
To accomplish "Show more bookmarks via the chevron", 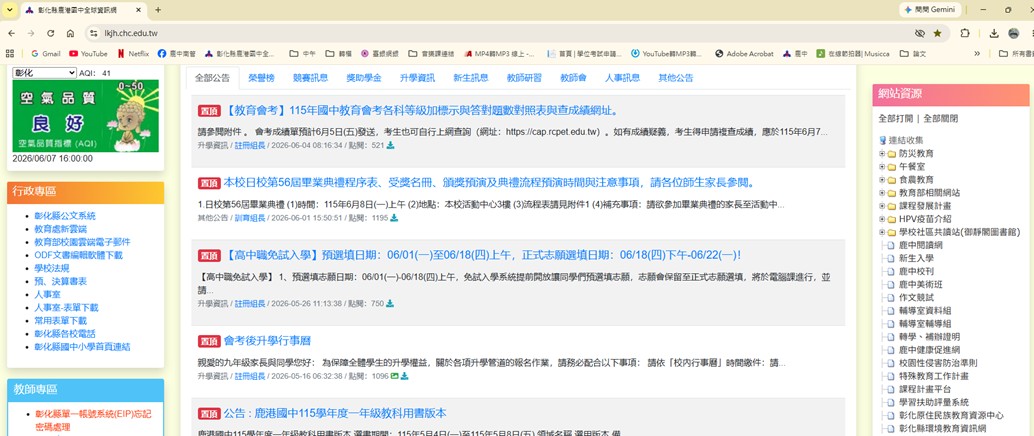I will point(977,53).
